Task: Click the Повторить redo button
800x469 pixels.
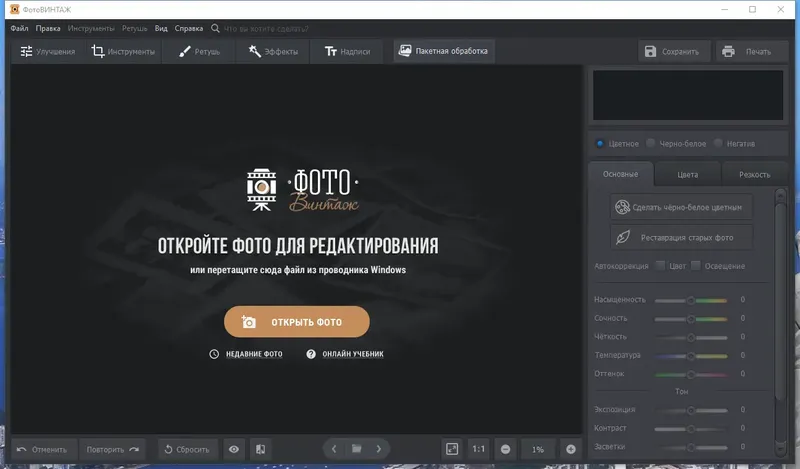Action: coord(113,450)
